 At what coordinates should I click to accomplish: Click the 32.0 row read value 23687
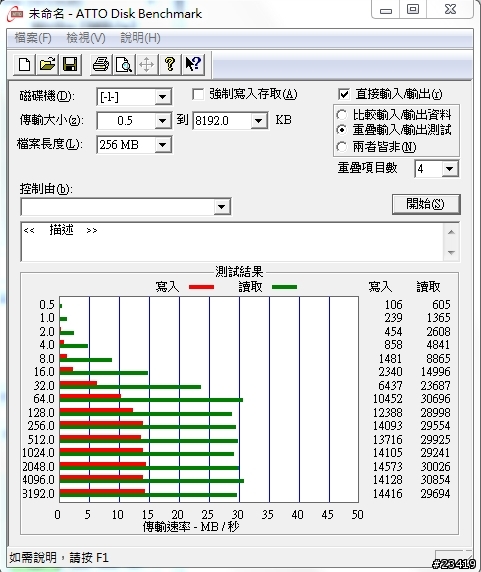click(x=435, y=386)
